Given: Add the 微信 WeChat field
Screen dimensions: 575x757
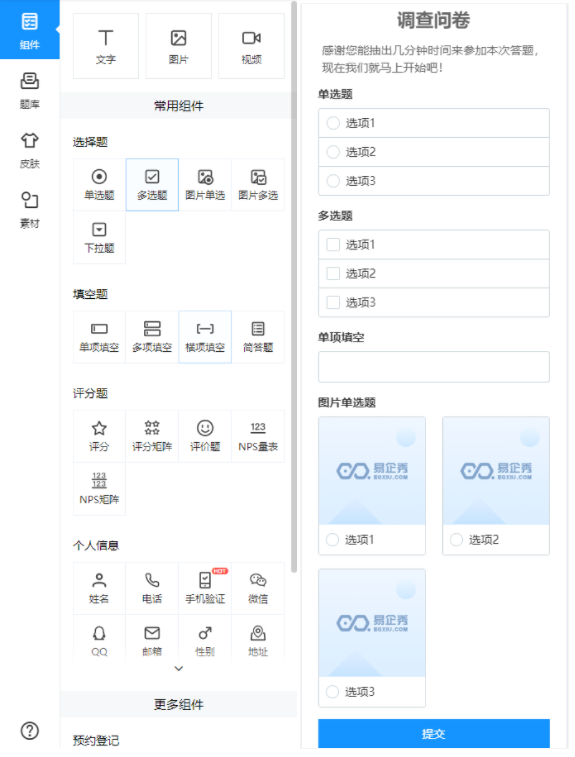Looking at the screenshot, I should pos(258,589).
